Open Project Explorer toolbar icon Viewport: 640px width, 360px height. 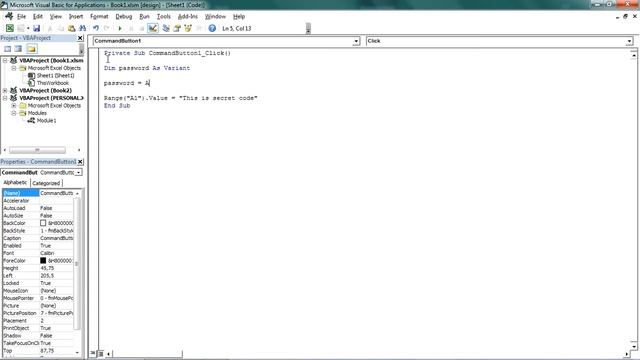pos(166,28)
